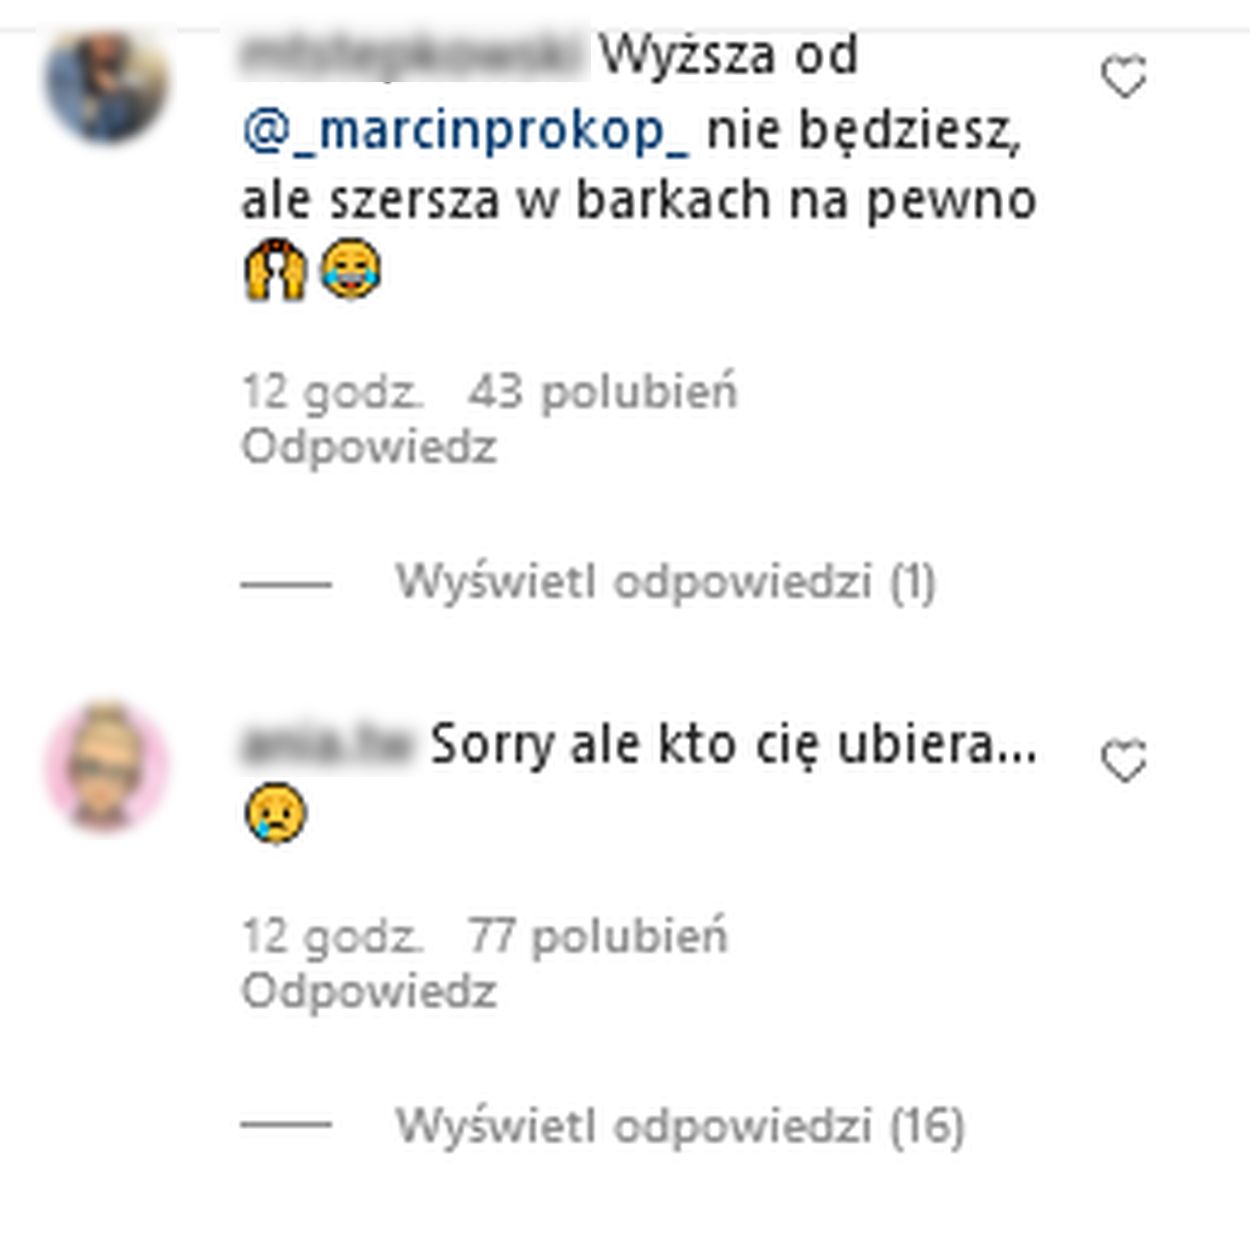This screenshot has height=1240, width=1250.
Task: Click the raised hands emoji in first comment
Action: click(x=275, y=269)
